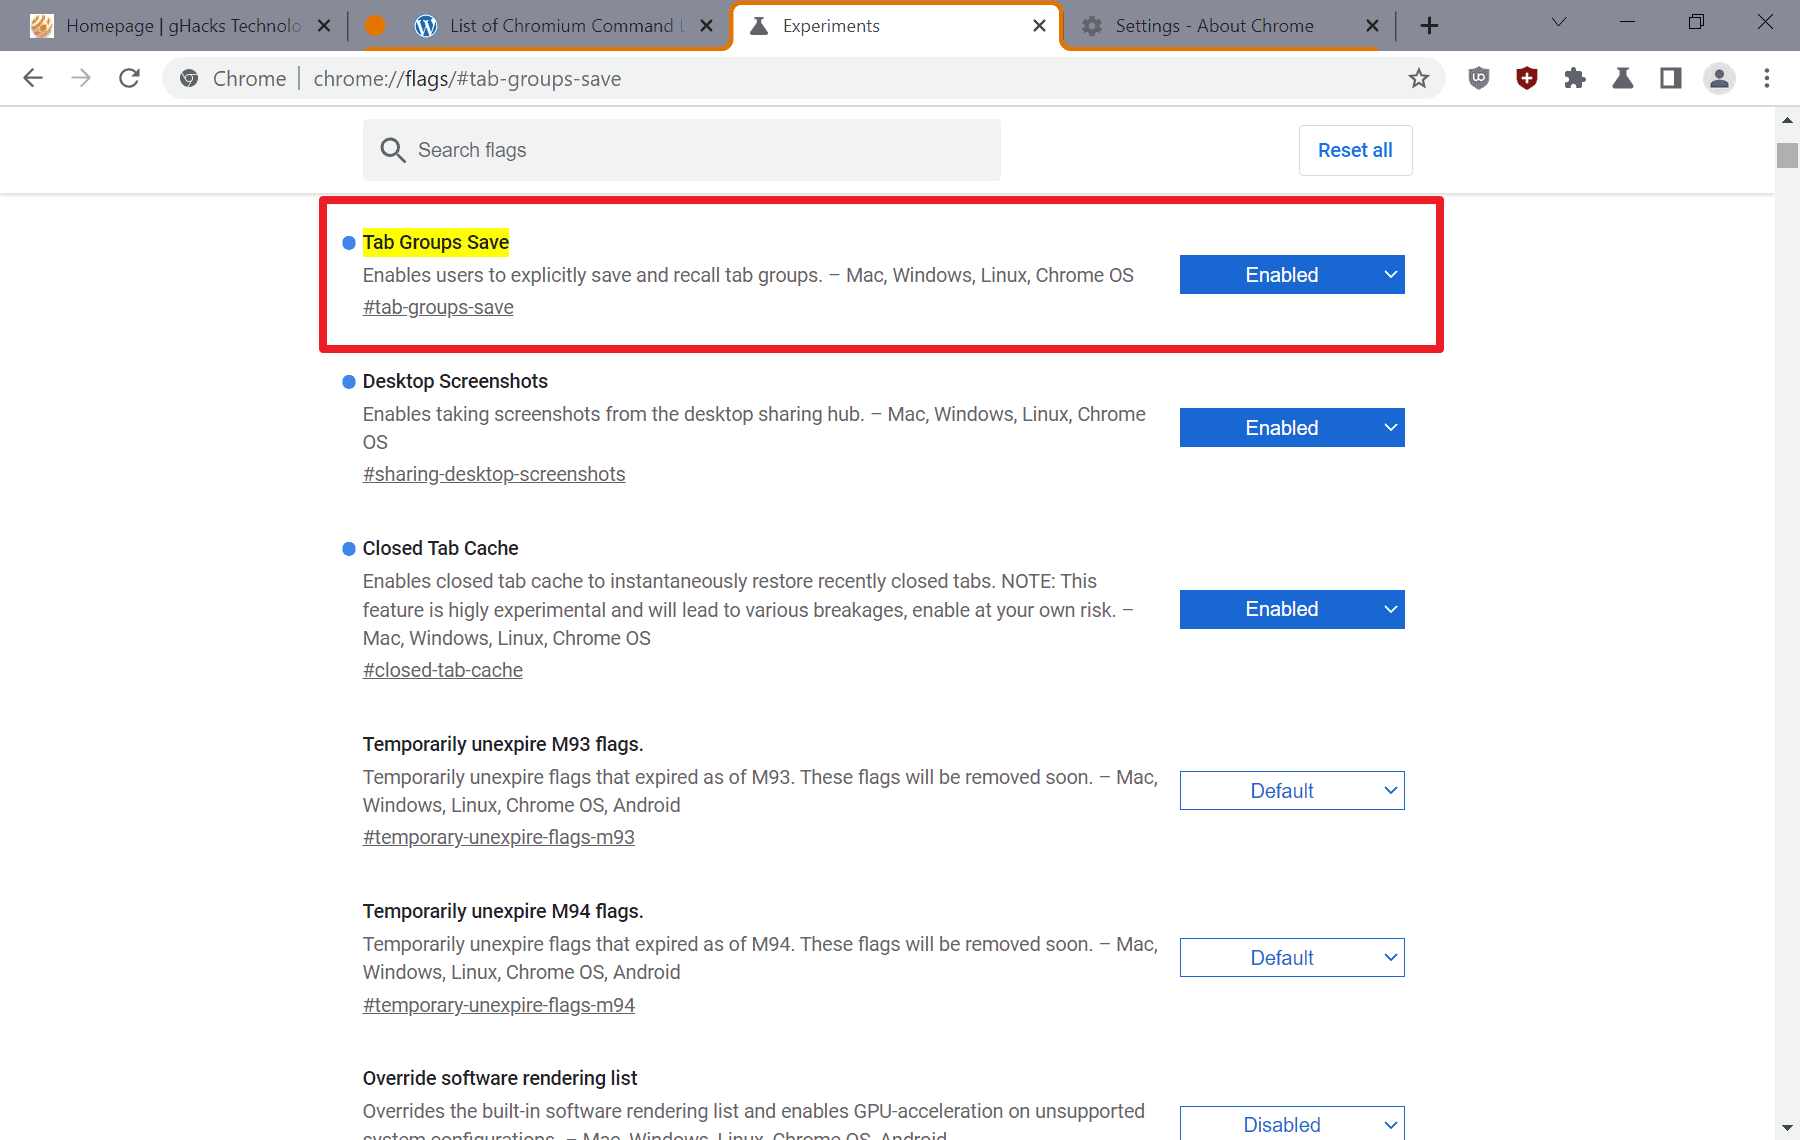Open the uBlock Origin extension icon
Image resolution: width=1800 pixels, height=1140 pixels.
(1479, 78)
